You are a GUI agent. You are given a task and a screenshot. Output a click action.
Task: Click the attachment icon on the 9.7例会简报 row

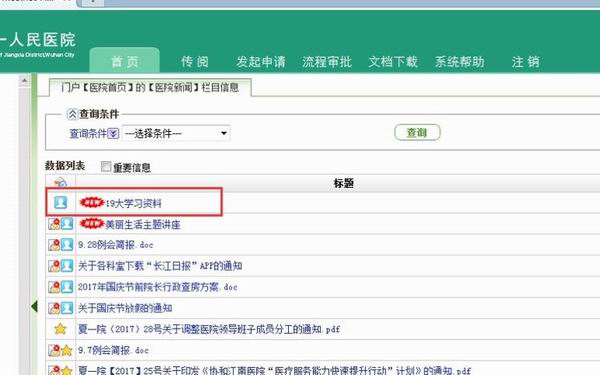click(54, 350)
